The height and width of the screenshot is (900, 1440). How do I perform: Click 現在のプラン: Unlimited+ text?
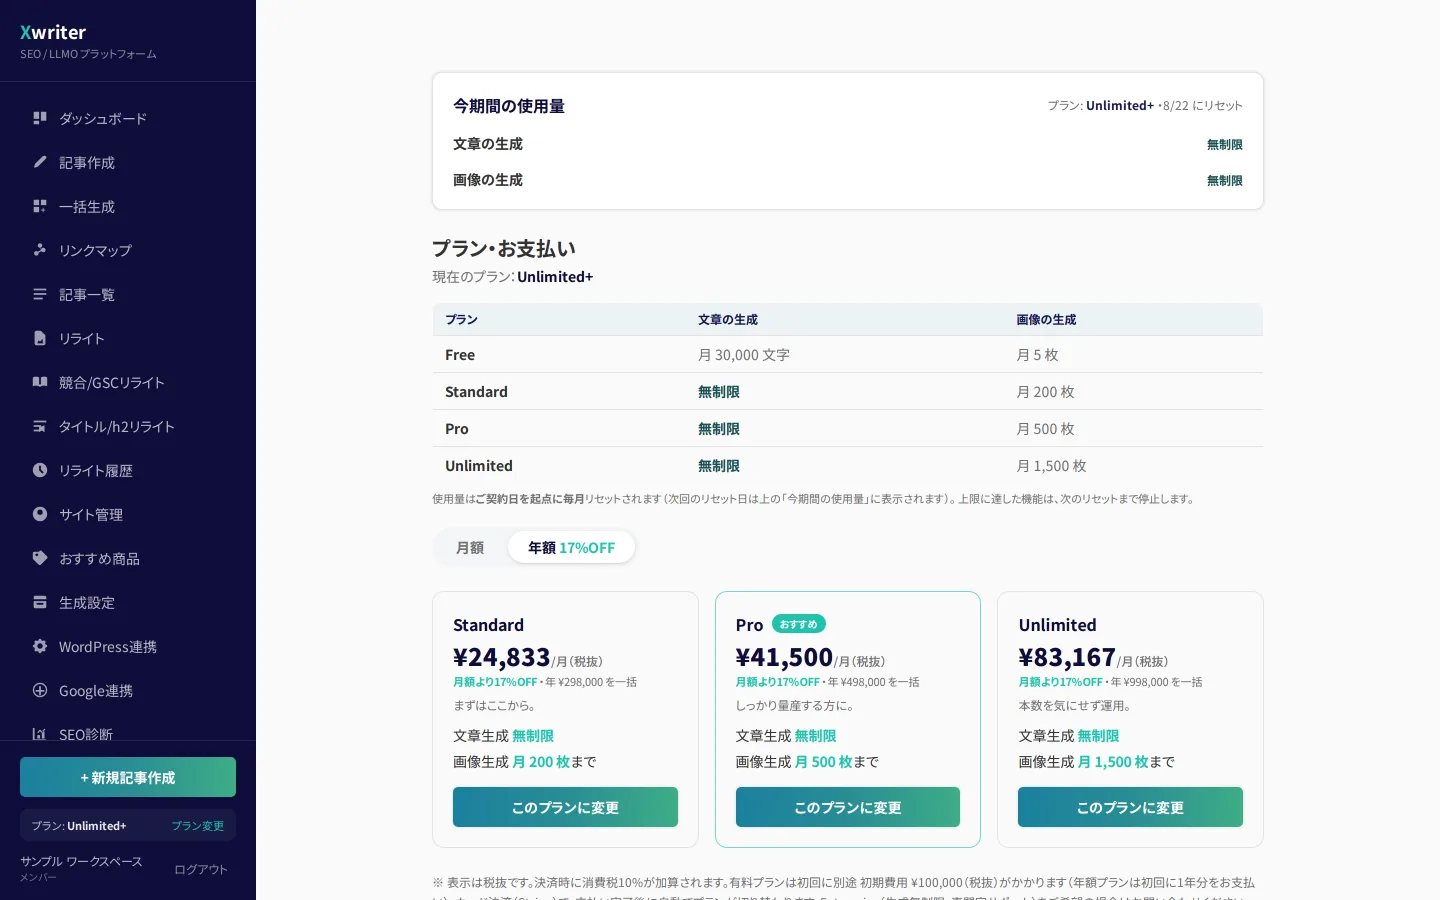512,277
